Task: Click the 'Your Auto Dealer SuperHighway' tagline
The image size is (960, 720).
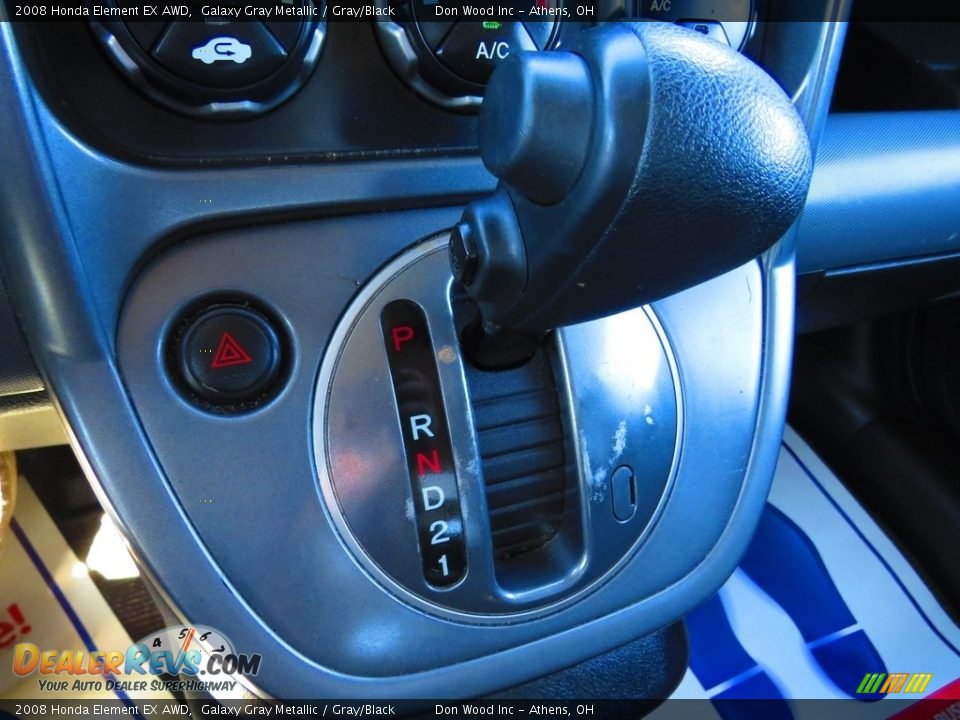Action: (x=137, y=685)
